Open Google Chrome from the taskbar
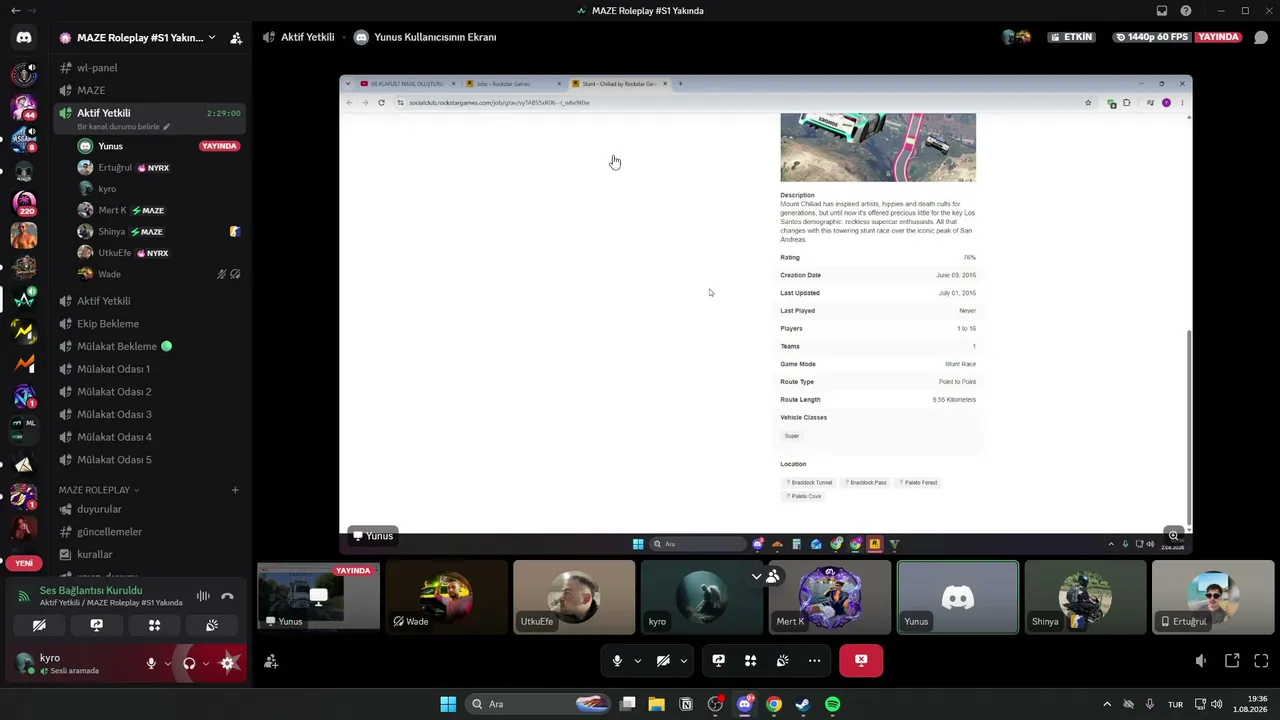The width and height of the screenshot is (1280, 720). [x=773, y=704]
